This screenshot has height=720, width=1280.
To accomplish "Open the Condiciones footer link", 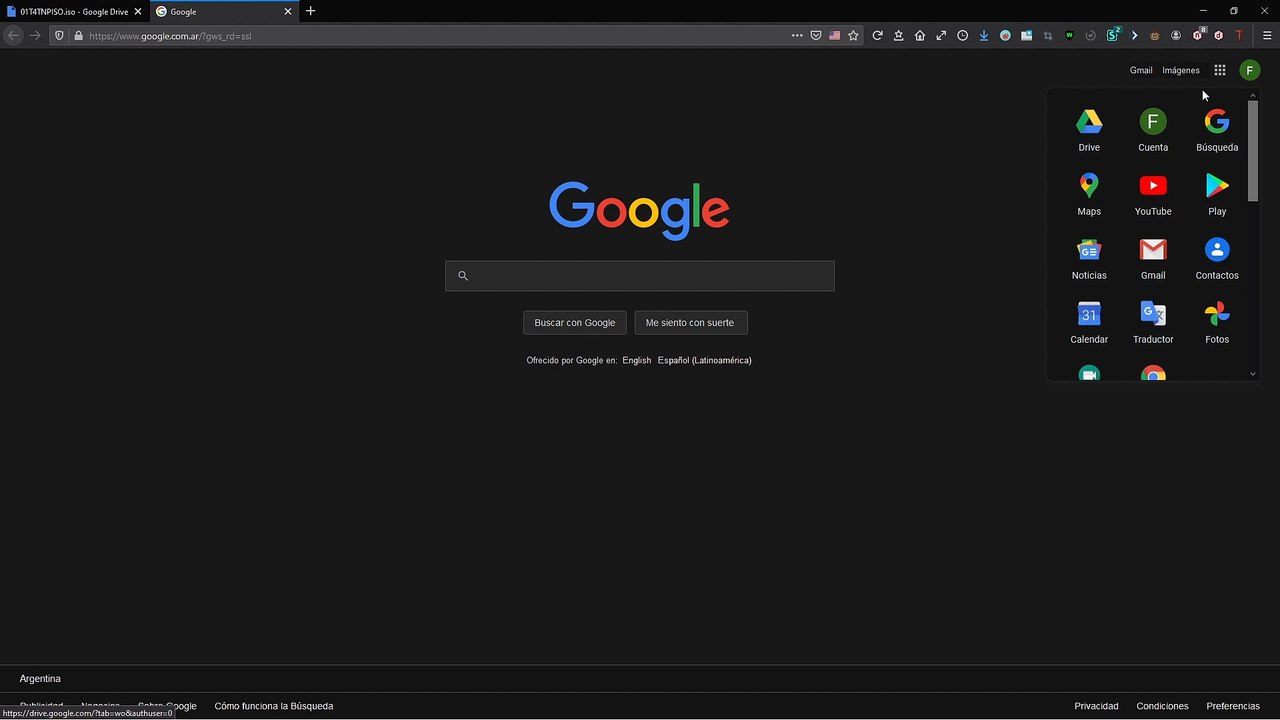I will click(1162, 706).
